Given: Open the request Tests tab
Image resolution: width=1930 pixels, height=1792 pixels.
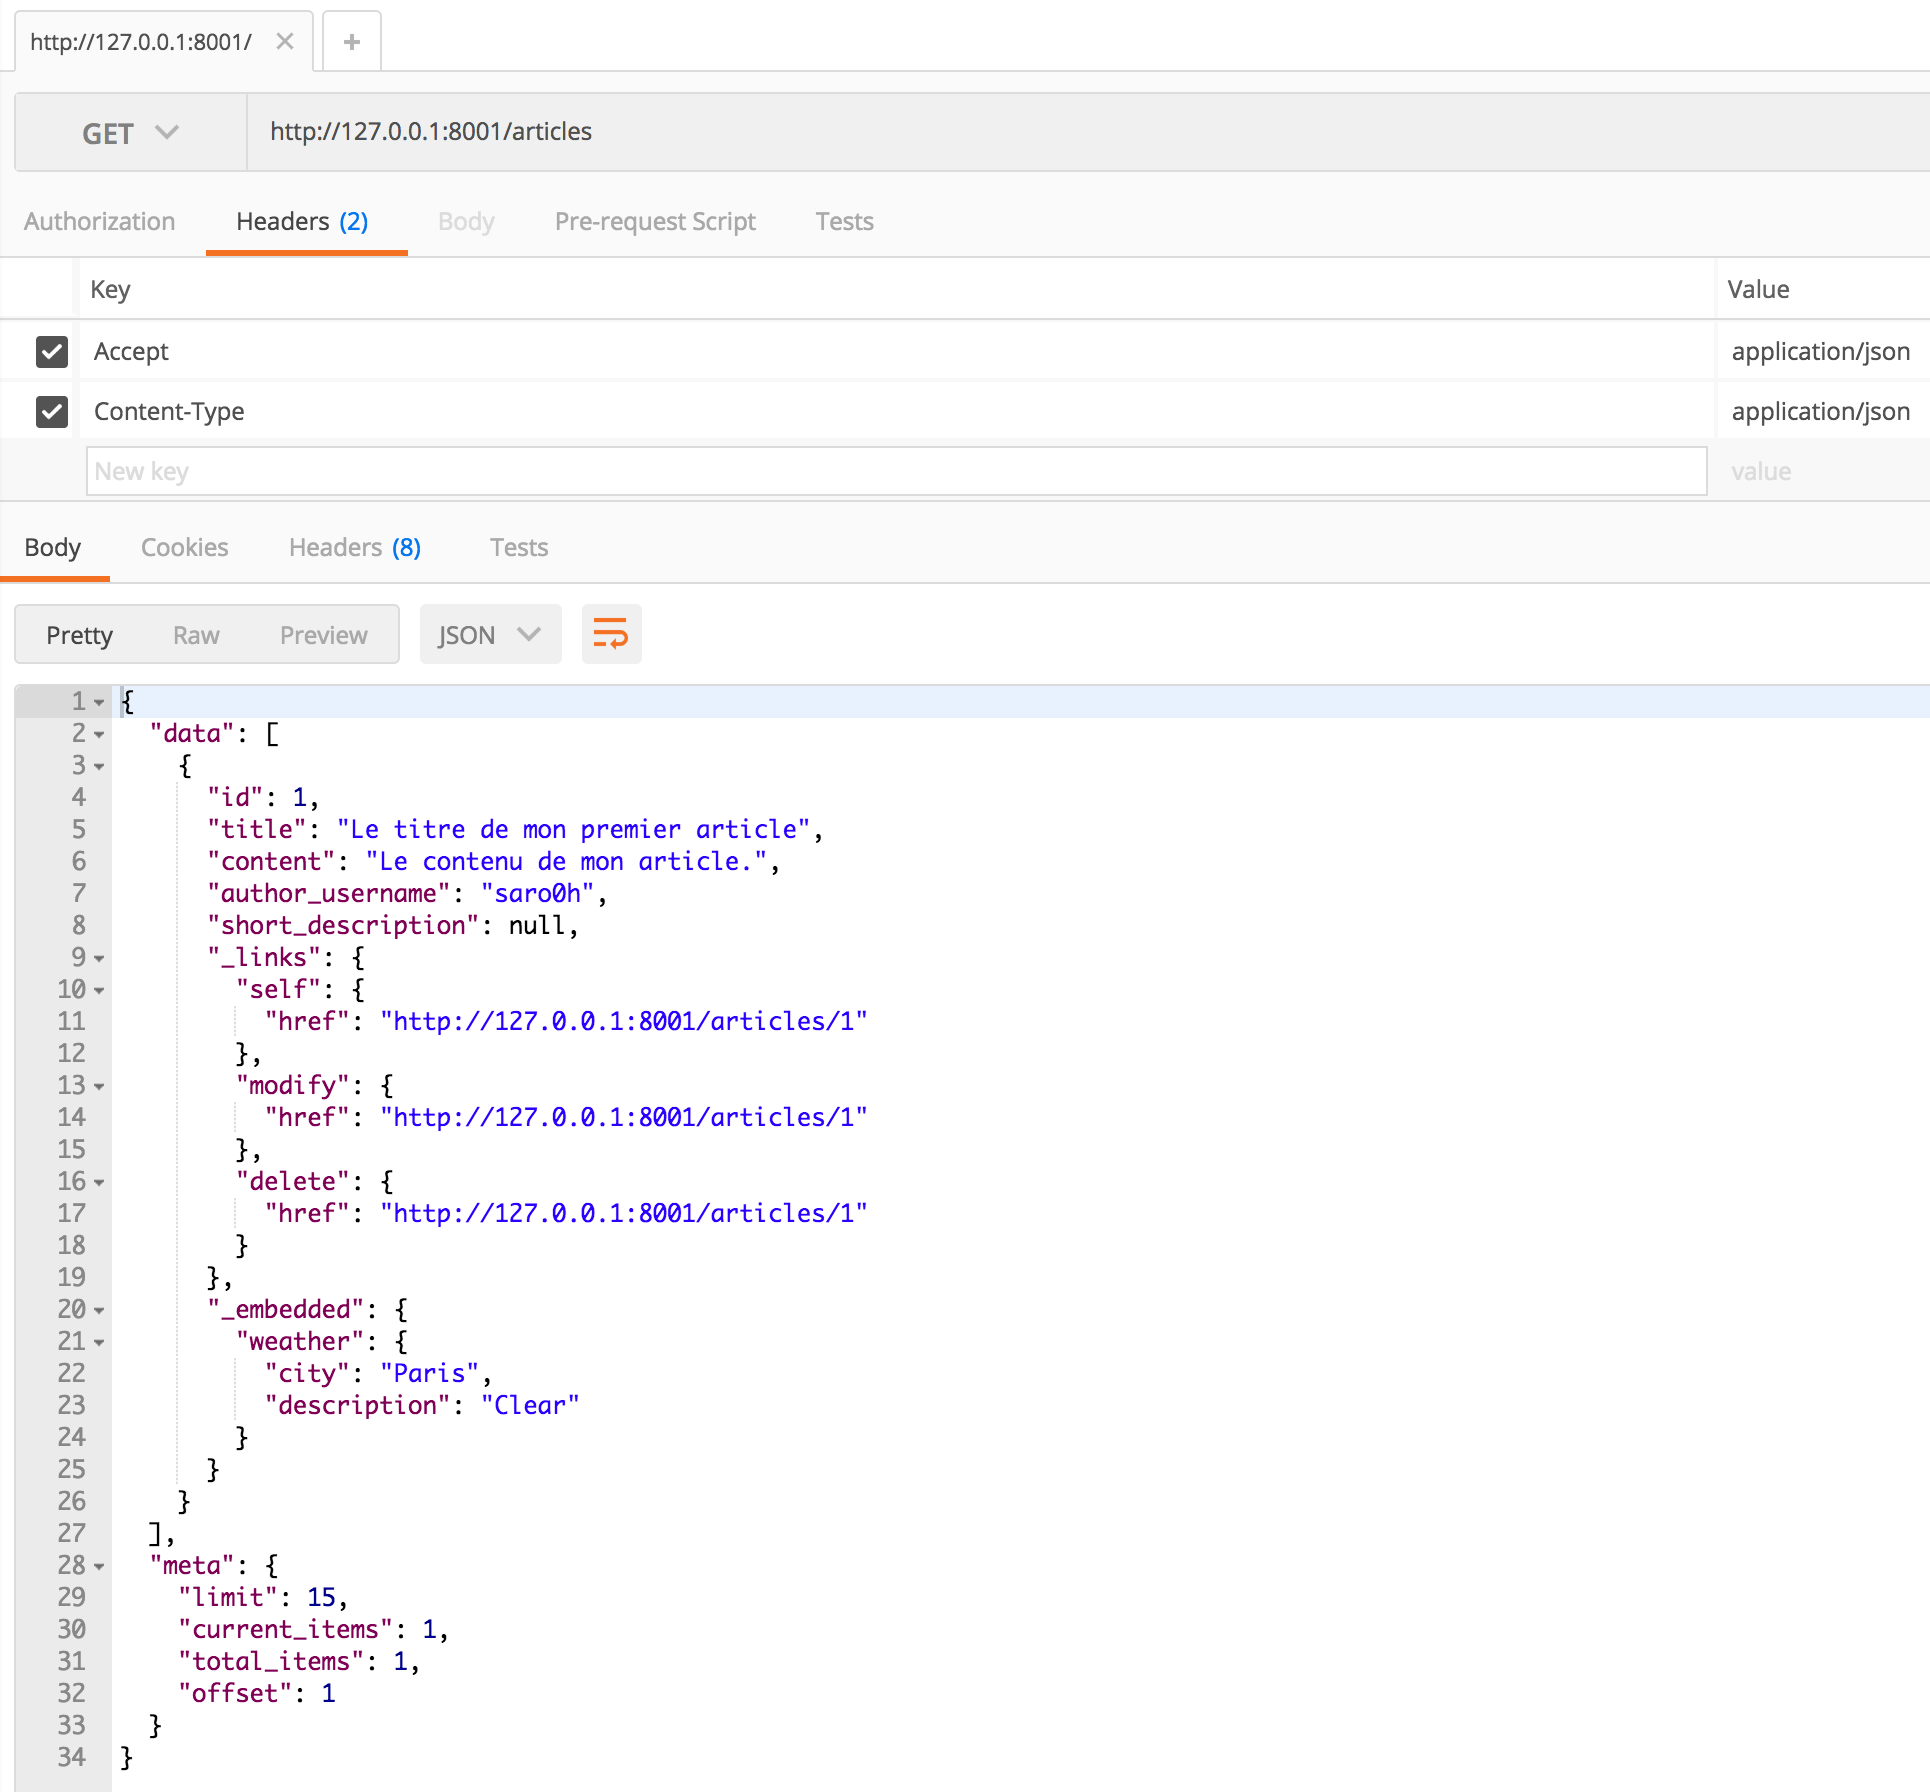Looking at the screenshot, I should (x=844, y=221).
